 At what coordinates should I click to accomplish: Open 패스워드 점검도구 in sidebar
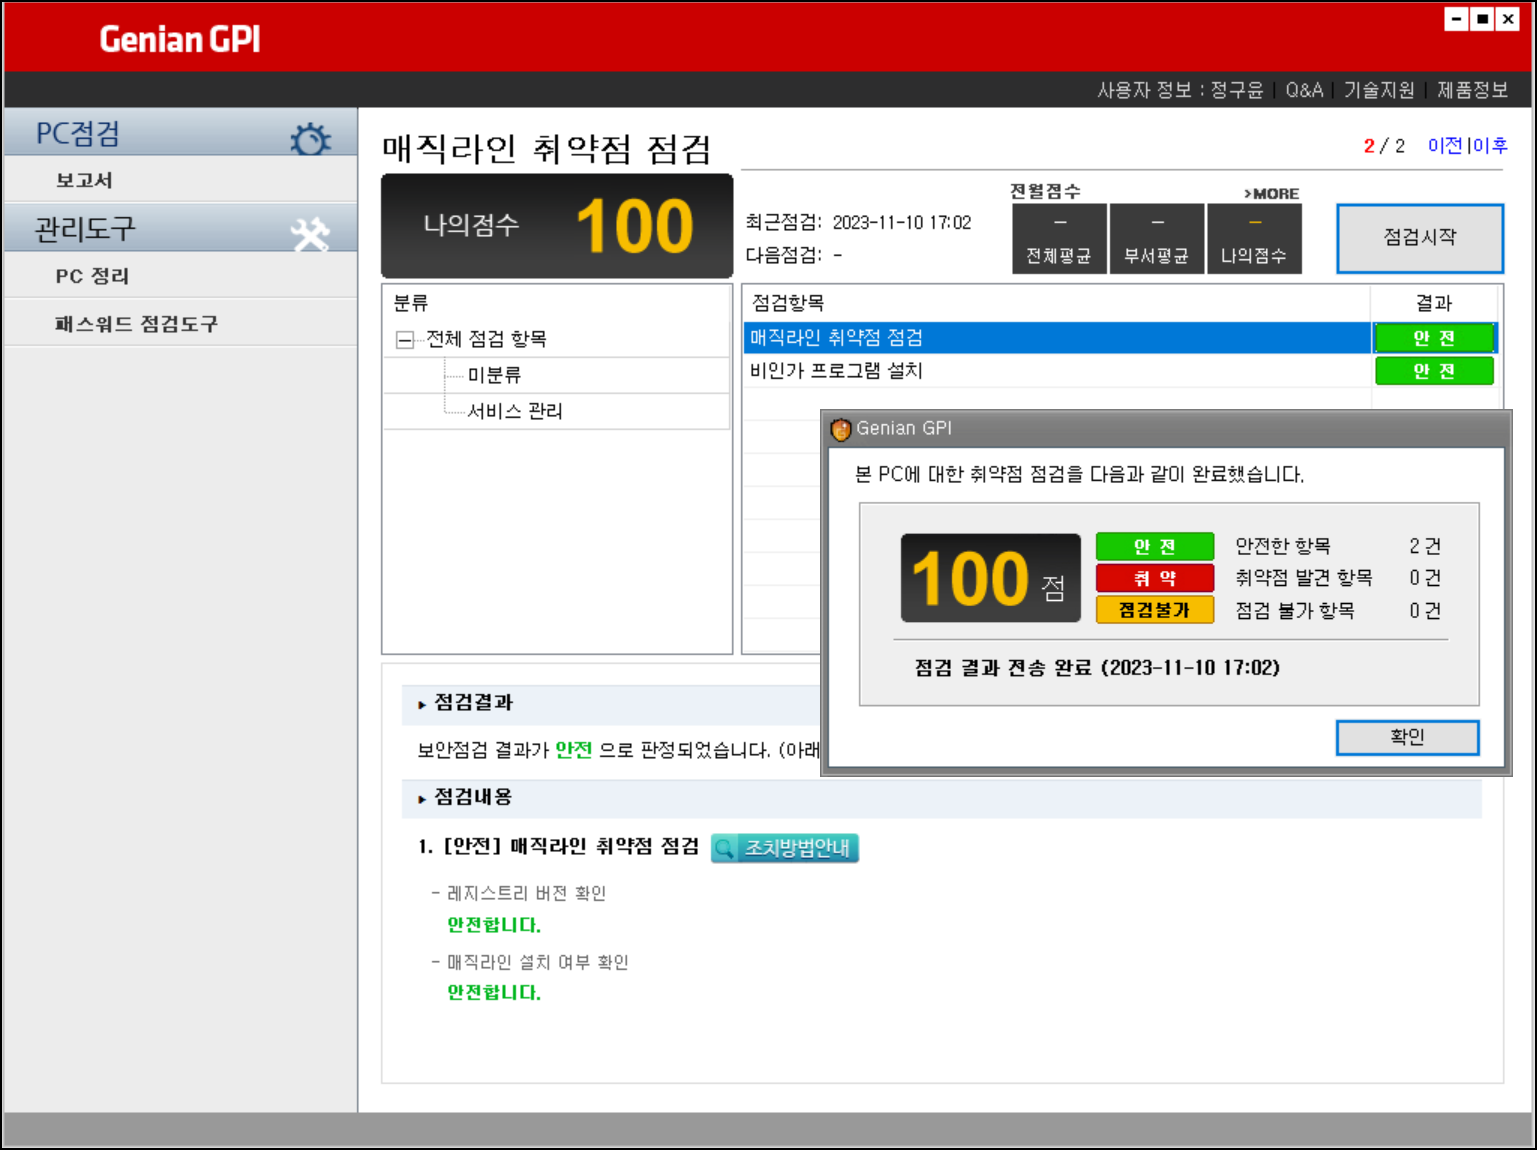[136, 324]
